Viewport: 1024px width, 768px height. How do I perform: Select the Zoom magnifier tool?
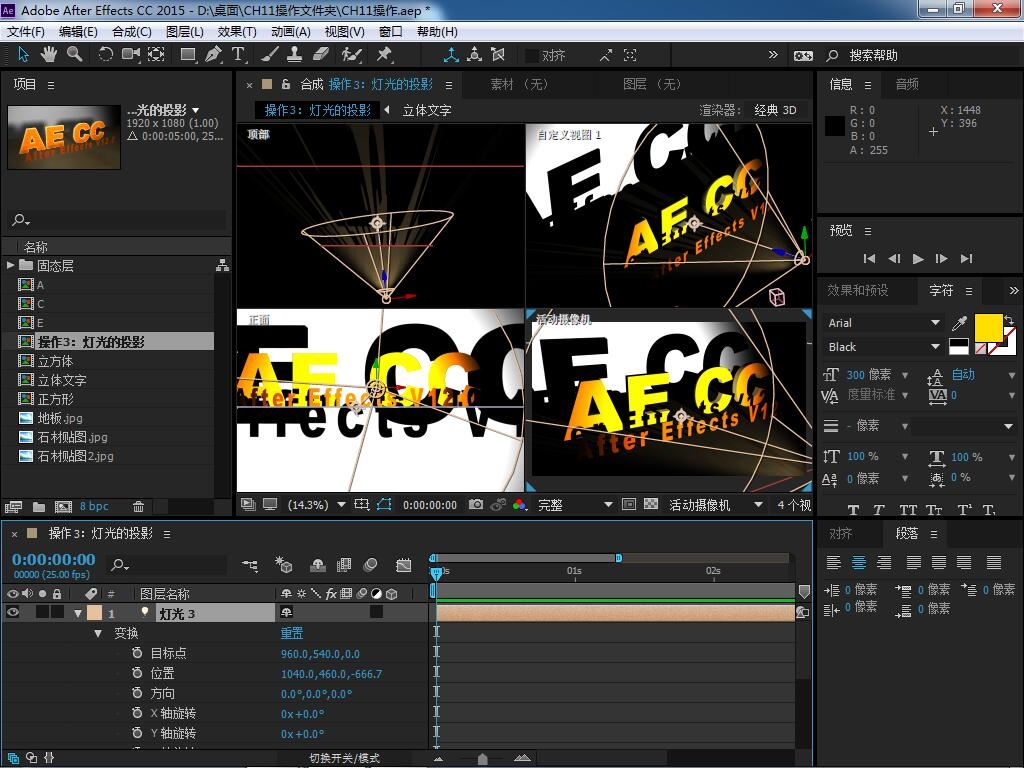(75, 55)
